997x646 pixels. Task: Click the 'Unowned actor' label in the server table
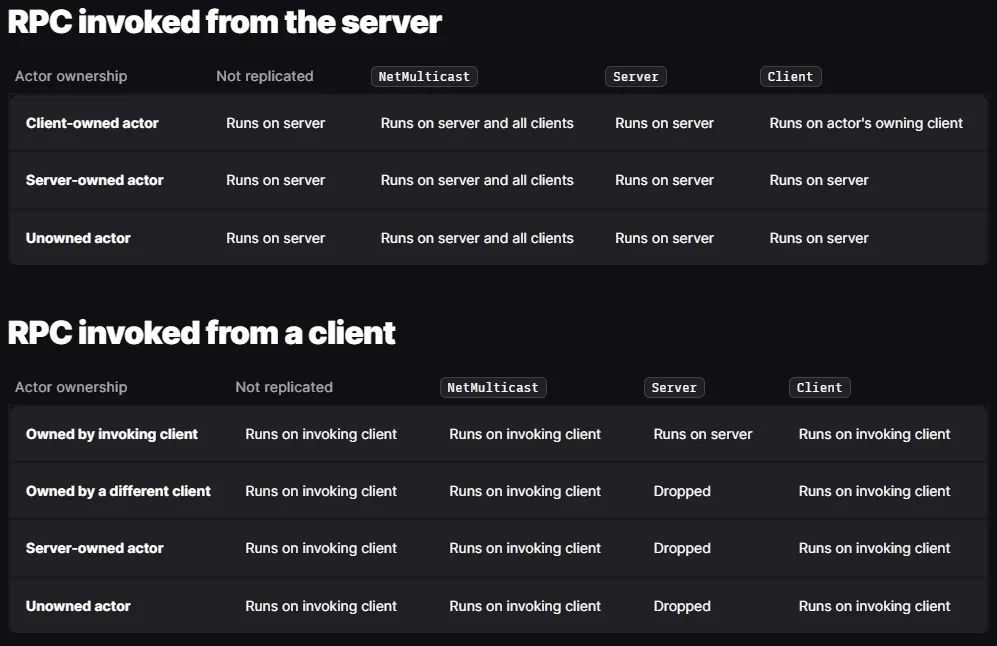tap(78, 238)
